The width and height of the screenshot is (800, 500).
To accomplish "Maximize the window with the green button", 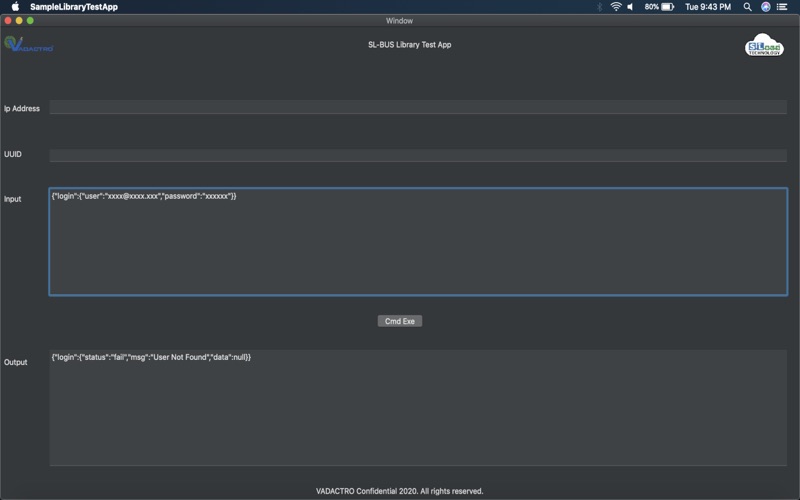I will [x=30, y=20].
